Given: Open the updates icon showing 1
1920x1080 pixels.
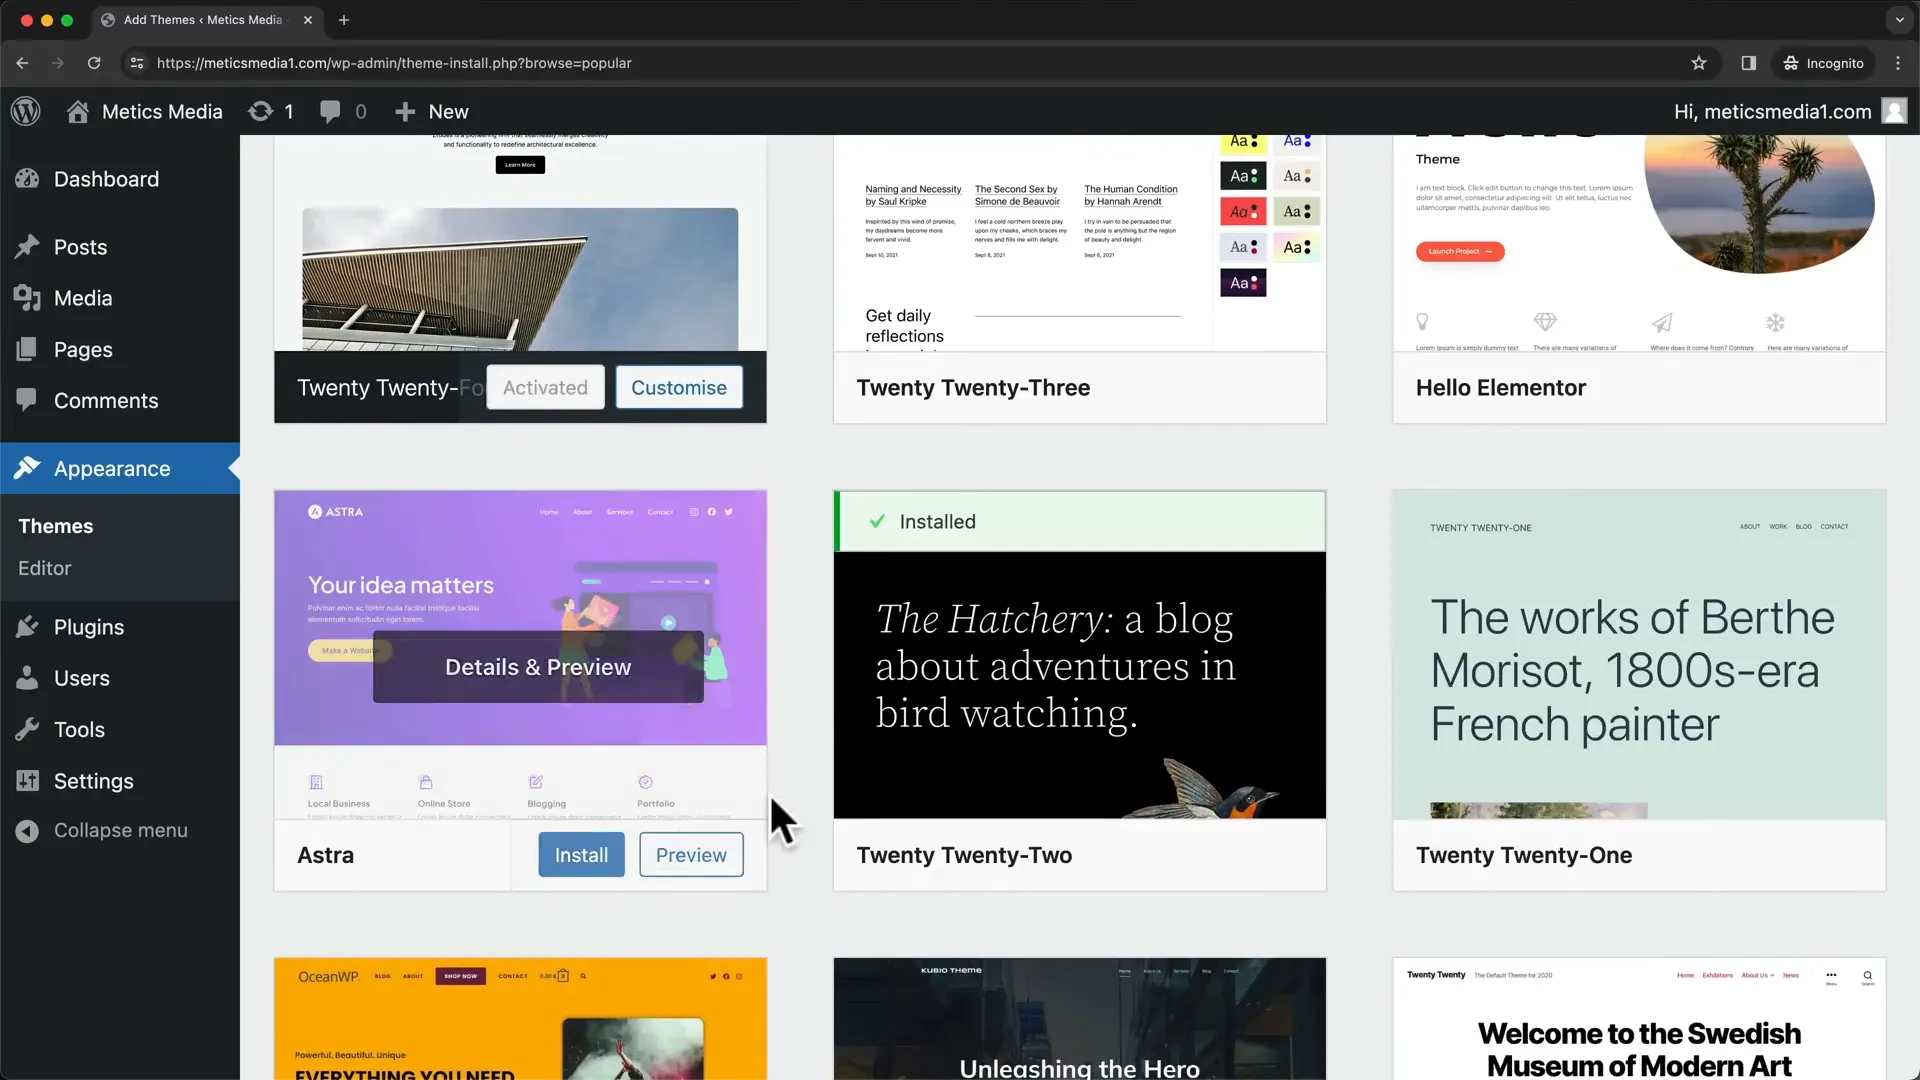Looking at the screenshot, I should 261,111.
